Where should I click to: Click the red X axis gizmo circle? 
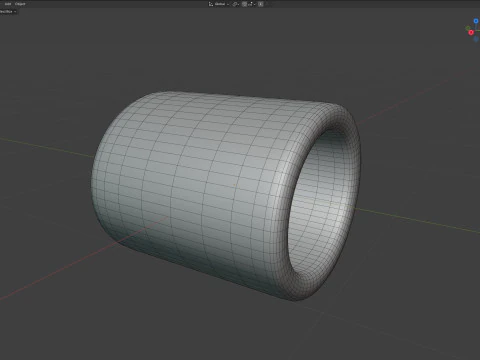point(471,33)
